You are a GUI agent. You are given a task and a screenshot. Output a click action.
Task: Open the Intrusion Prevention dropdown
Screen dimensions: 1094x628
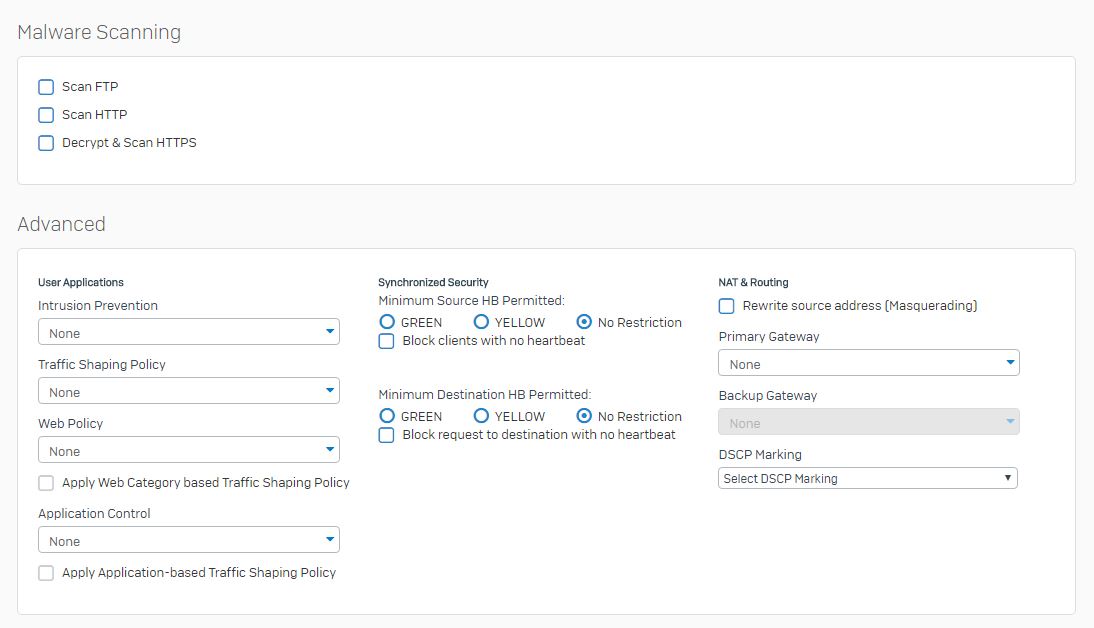(x=188, y=332)
